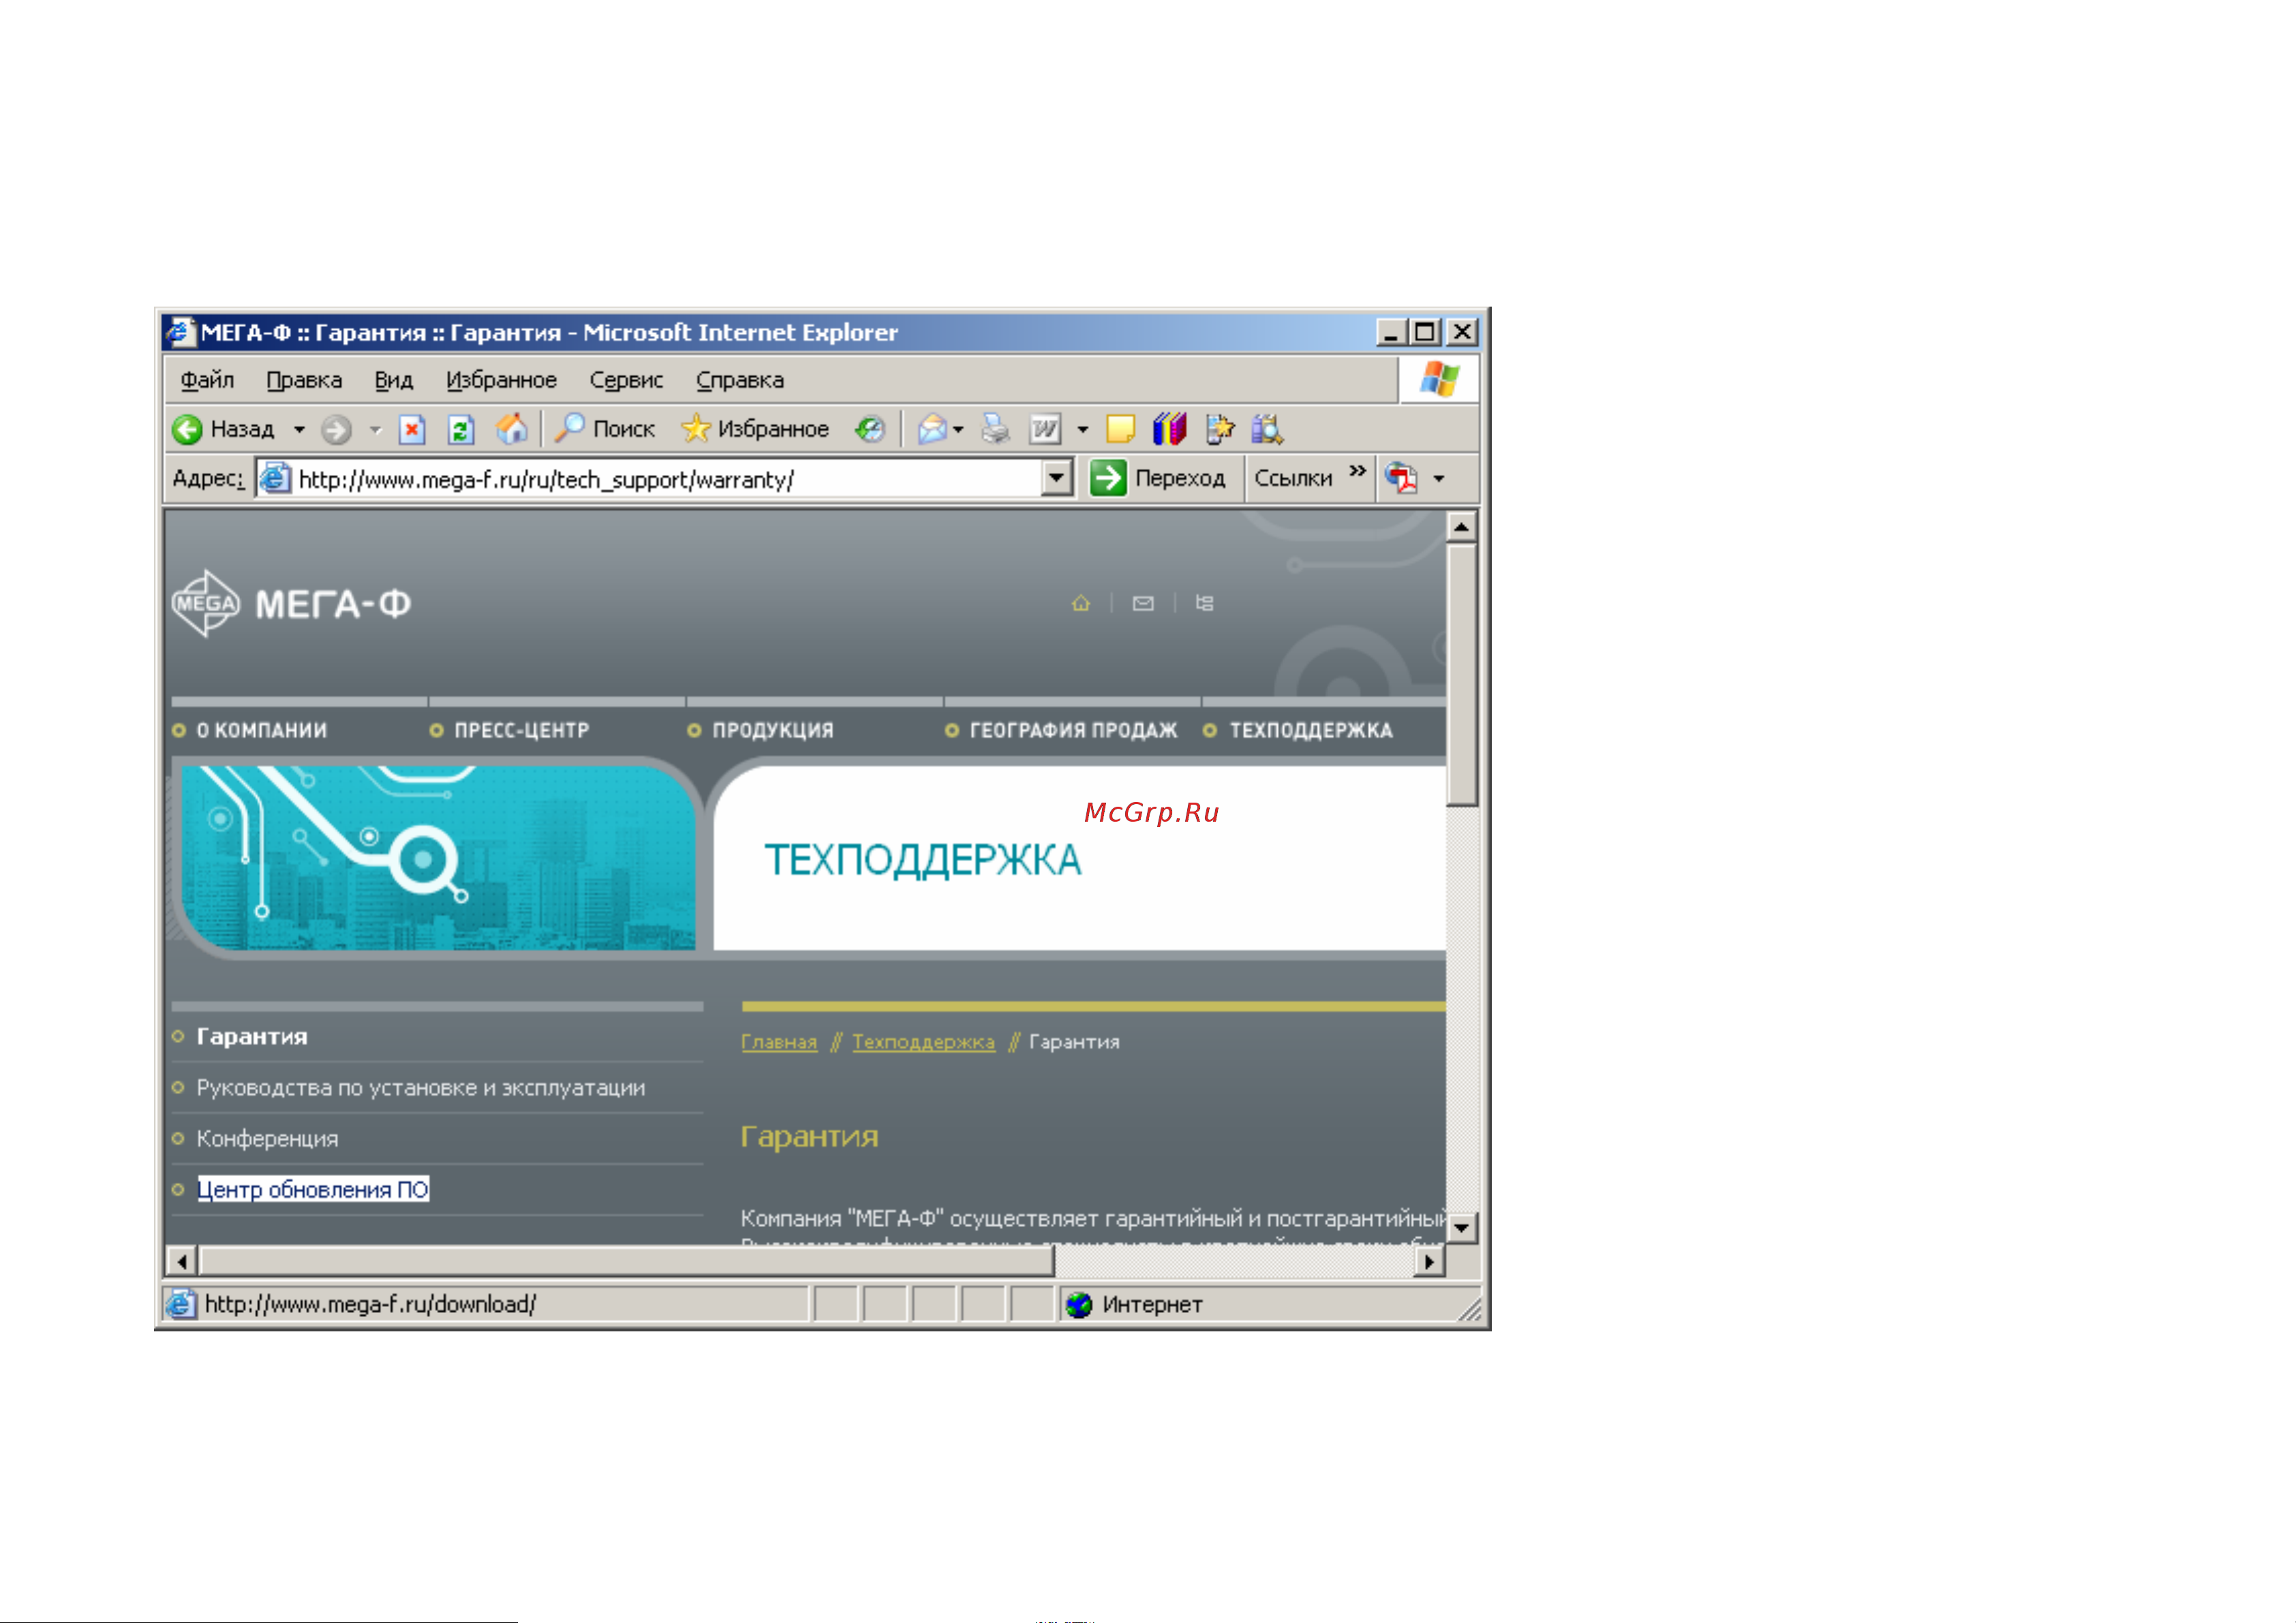The height and width of the screenshot is (1623, 2296).
Task: Open ПРЕСС-ЦЕНТР site section
Action: (521, 730)
